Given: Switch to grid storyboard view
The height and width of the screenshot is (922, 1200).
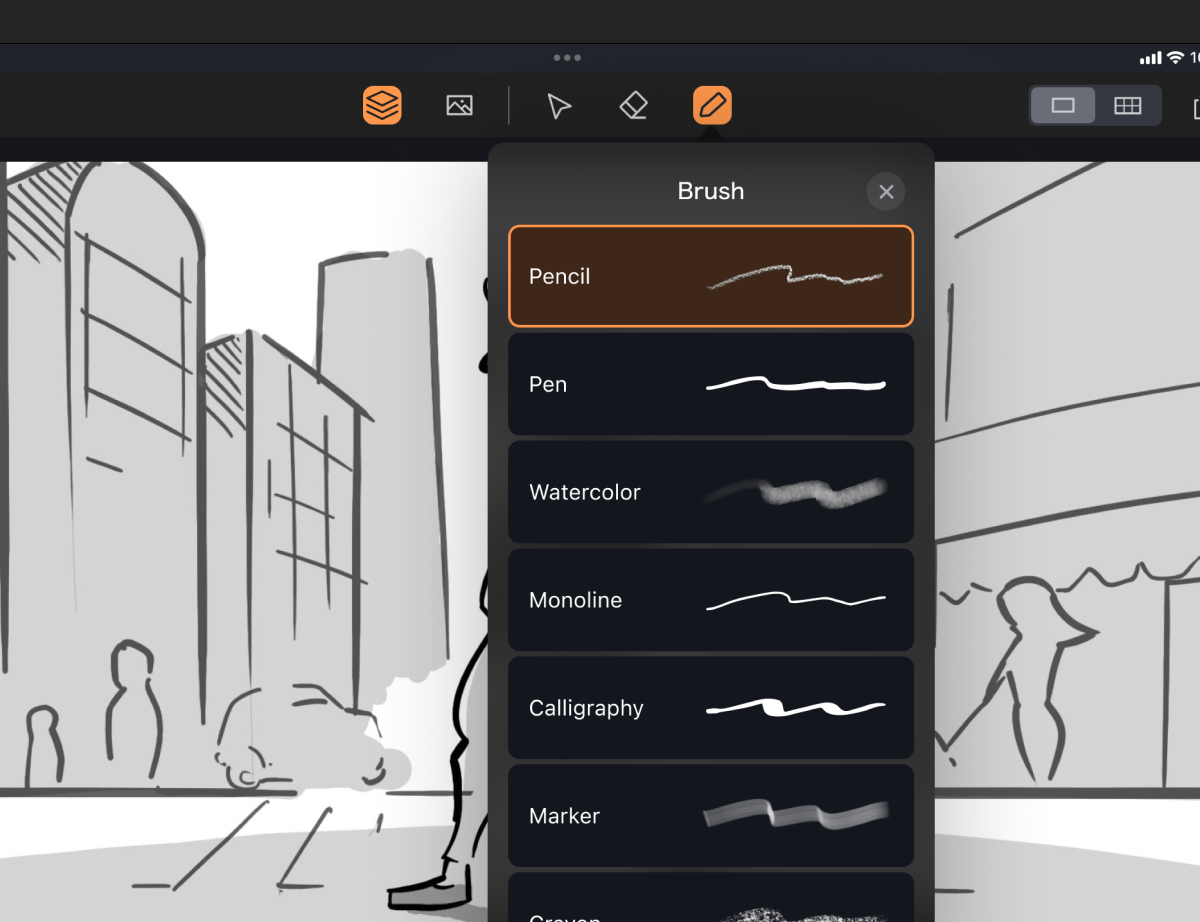Looking at the screenshot, I should 1128,106.
